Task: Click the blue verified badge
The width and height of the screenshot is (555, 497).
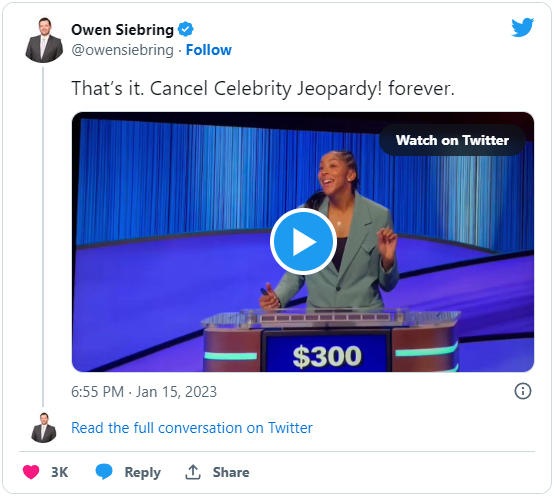Action: [x=185, y=29]
